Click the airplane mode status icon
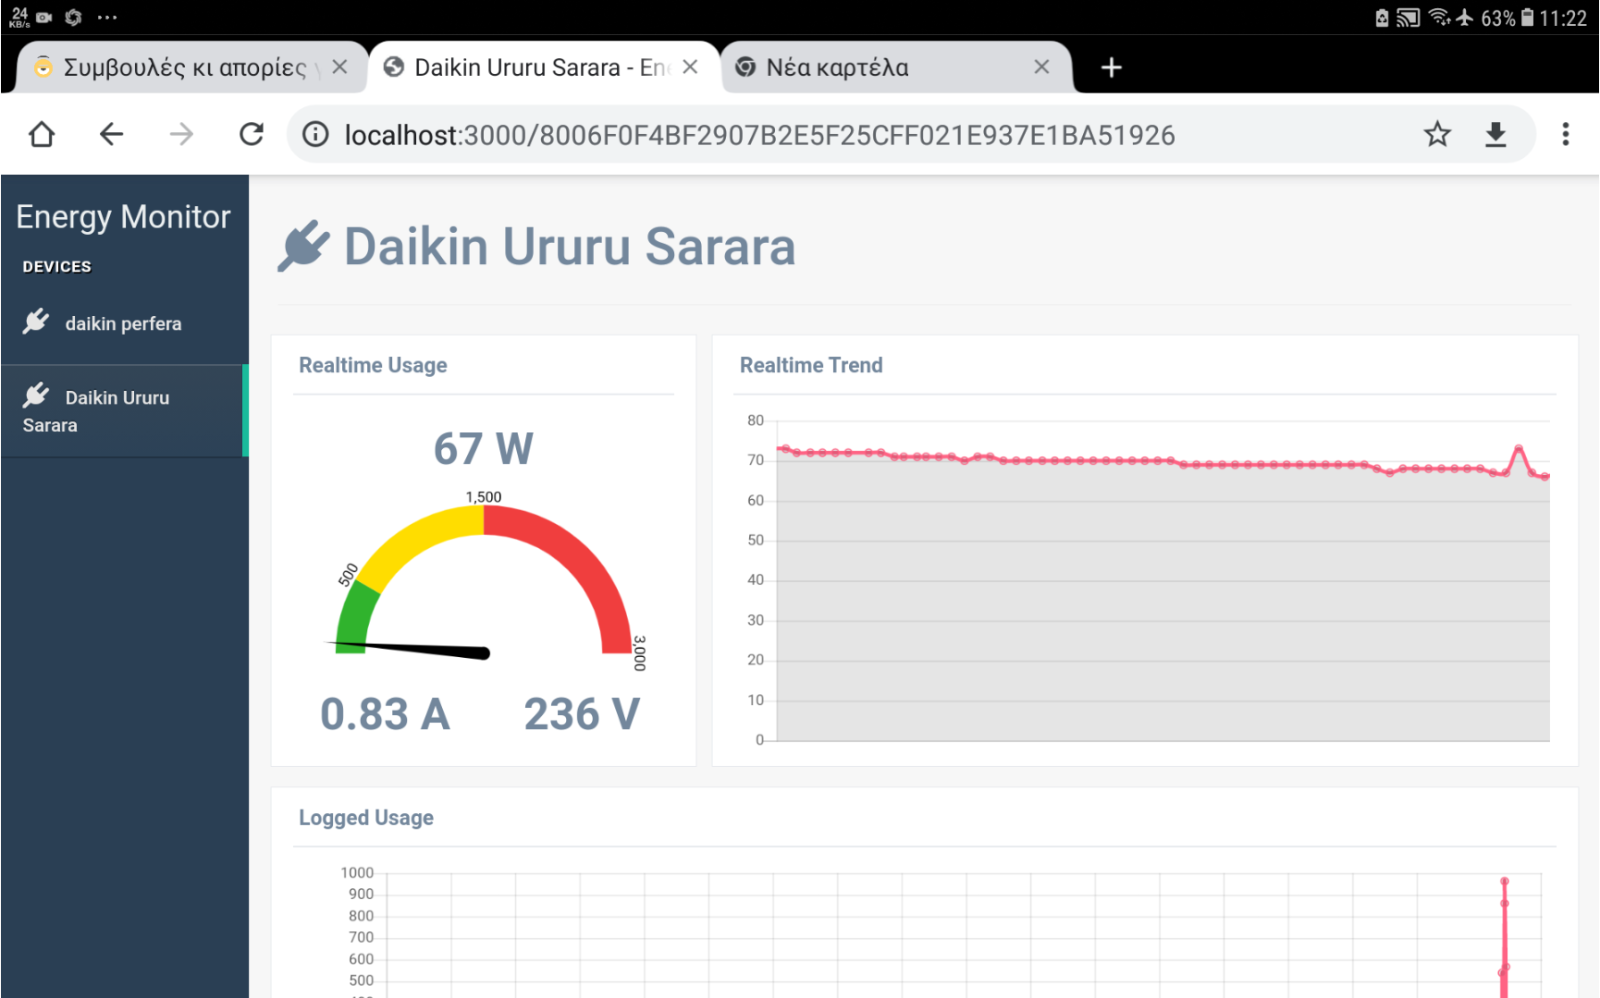The width and height of the screenshot is (1600, 998). point(1465,17)
